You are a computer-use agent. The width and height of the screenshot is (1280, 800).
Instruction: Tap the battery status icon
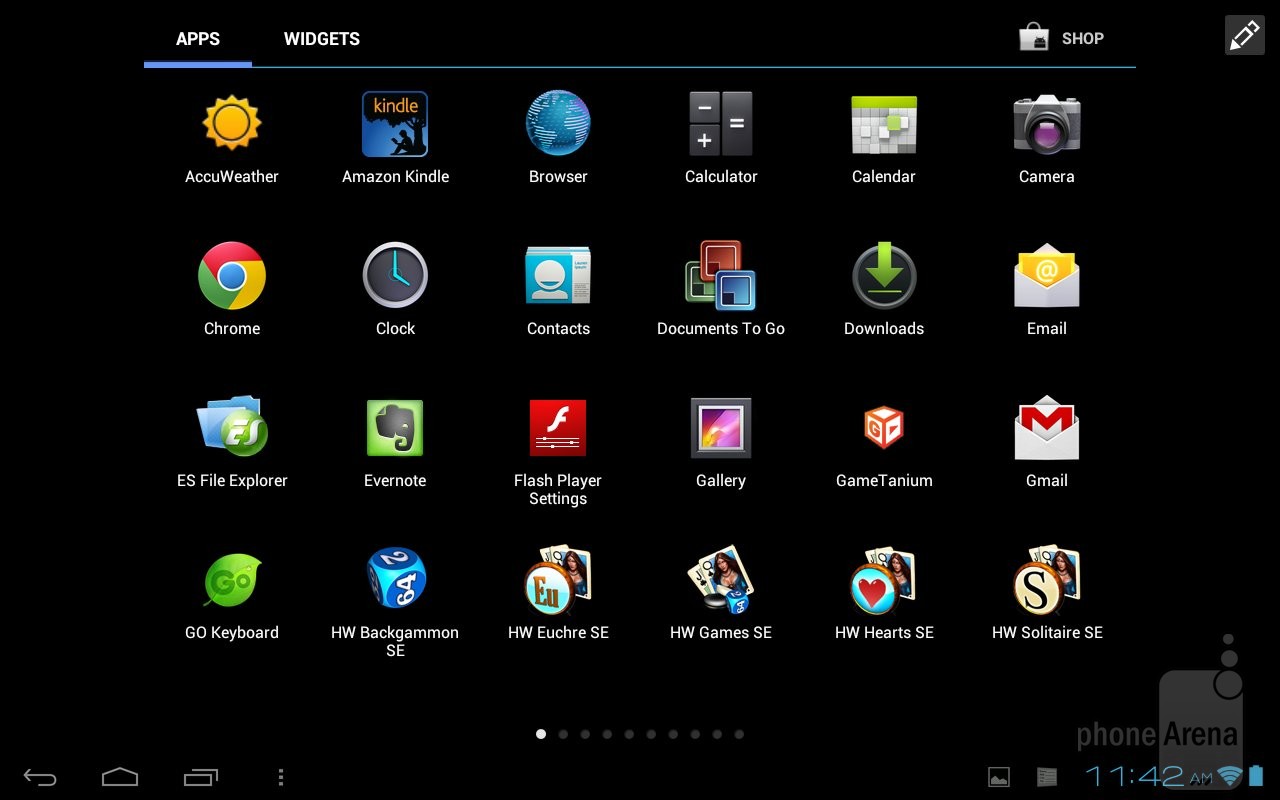(x=1256, y=776)
